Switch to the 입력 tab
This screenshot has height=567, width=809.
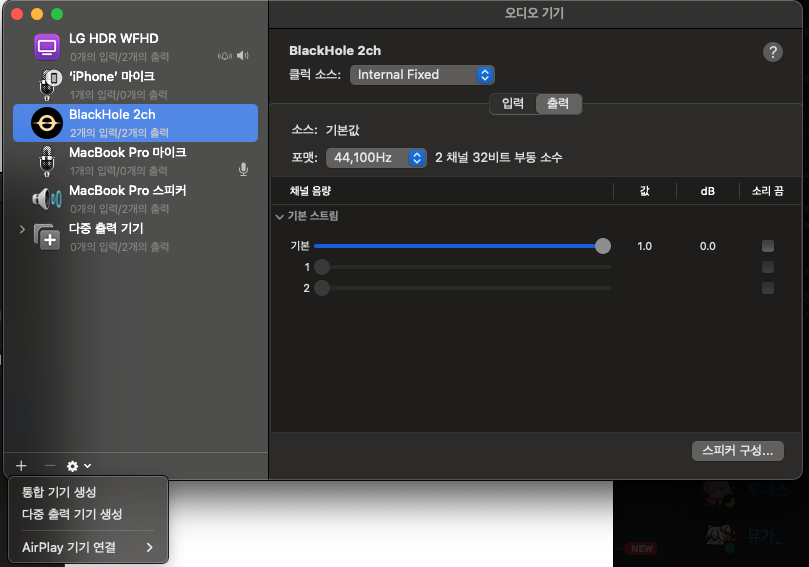513,104
